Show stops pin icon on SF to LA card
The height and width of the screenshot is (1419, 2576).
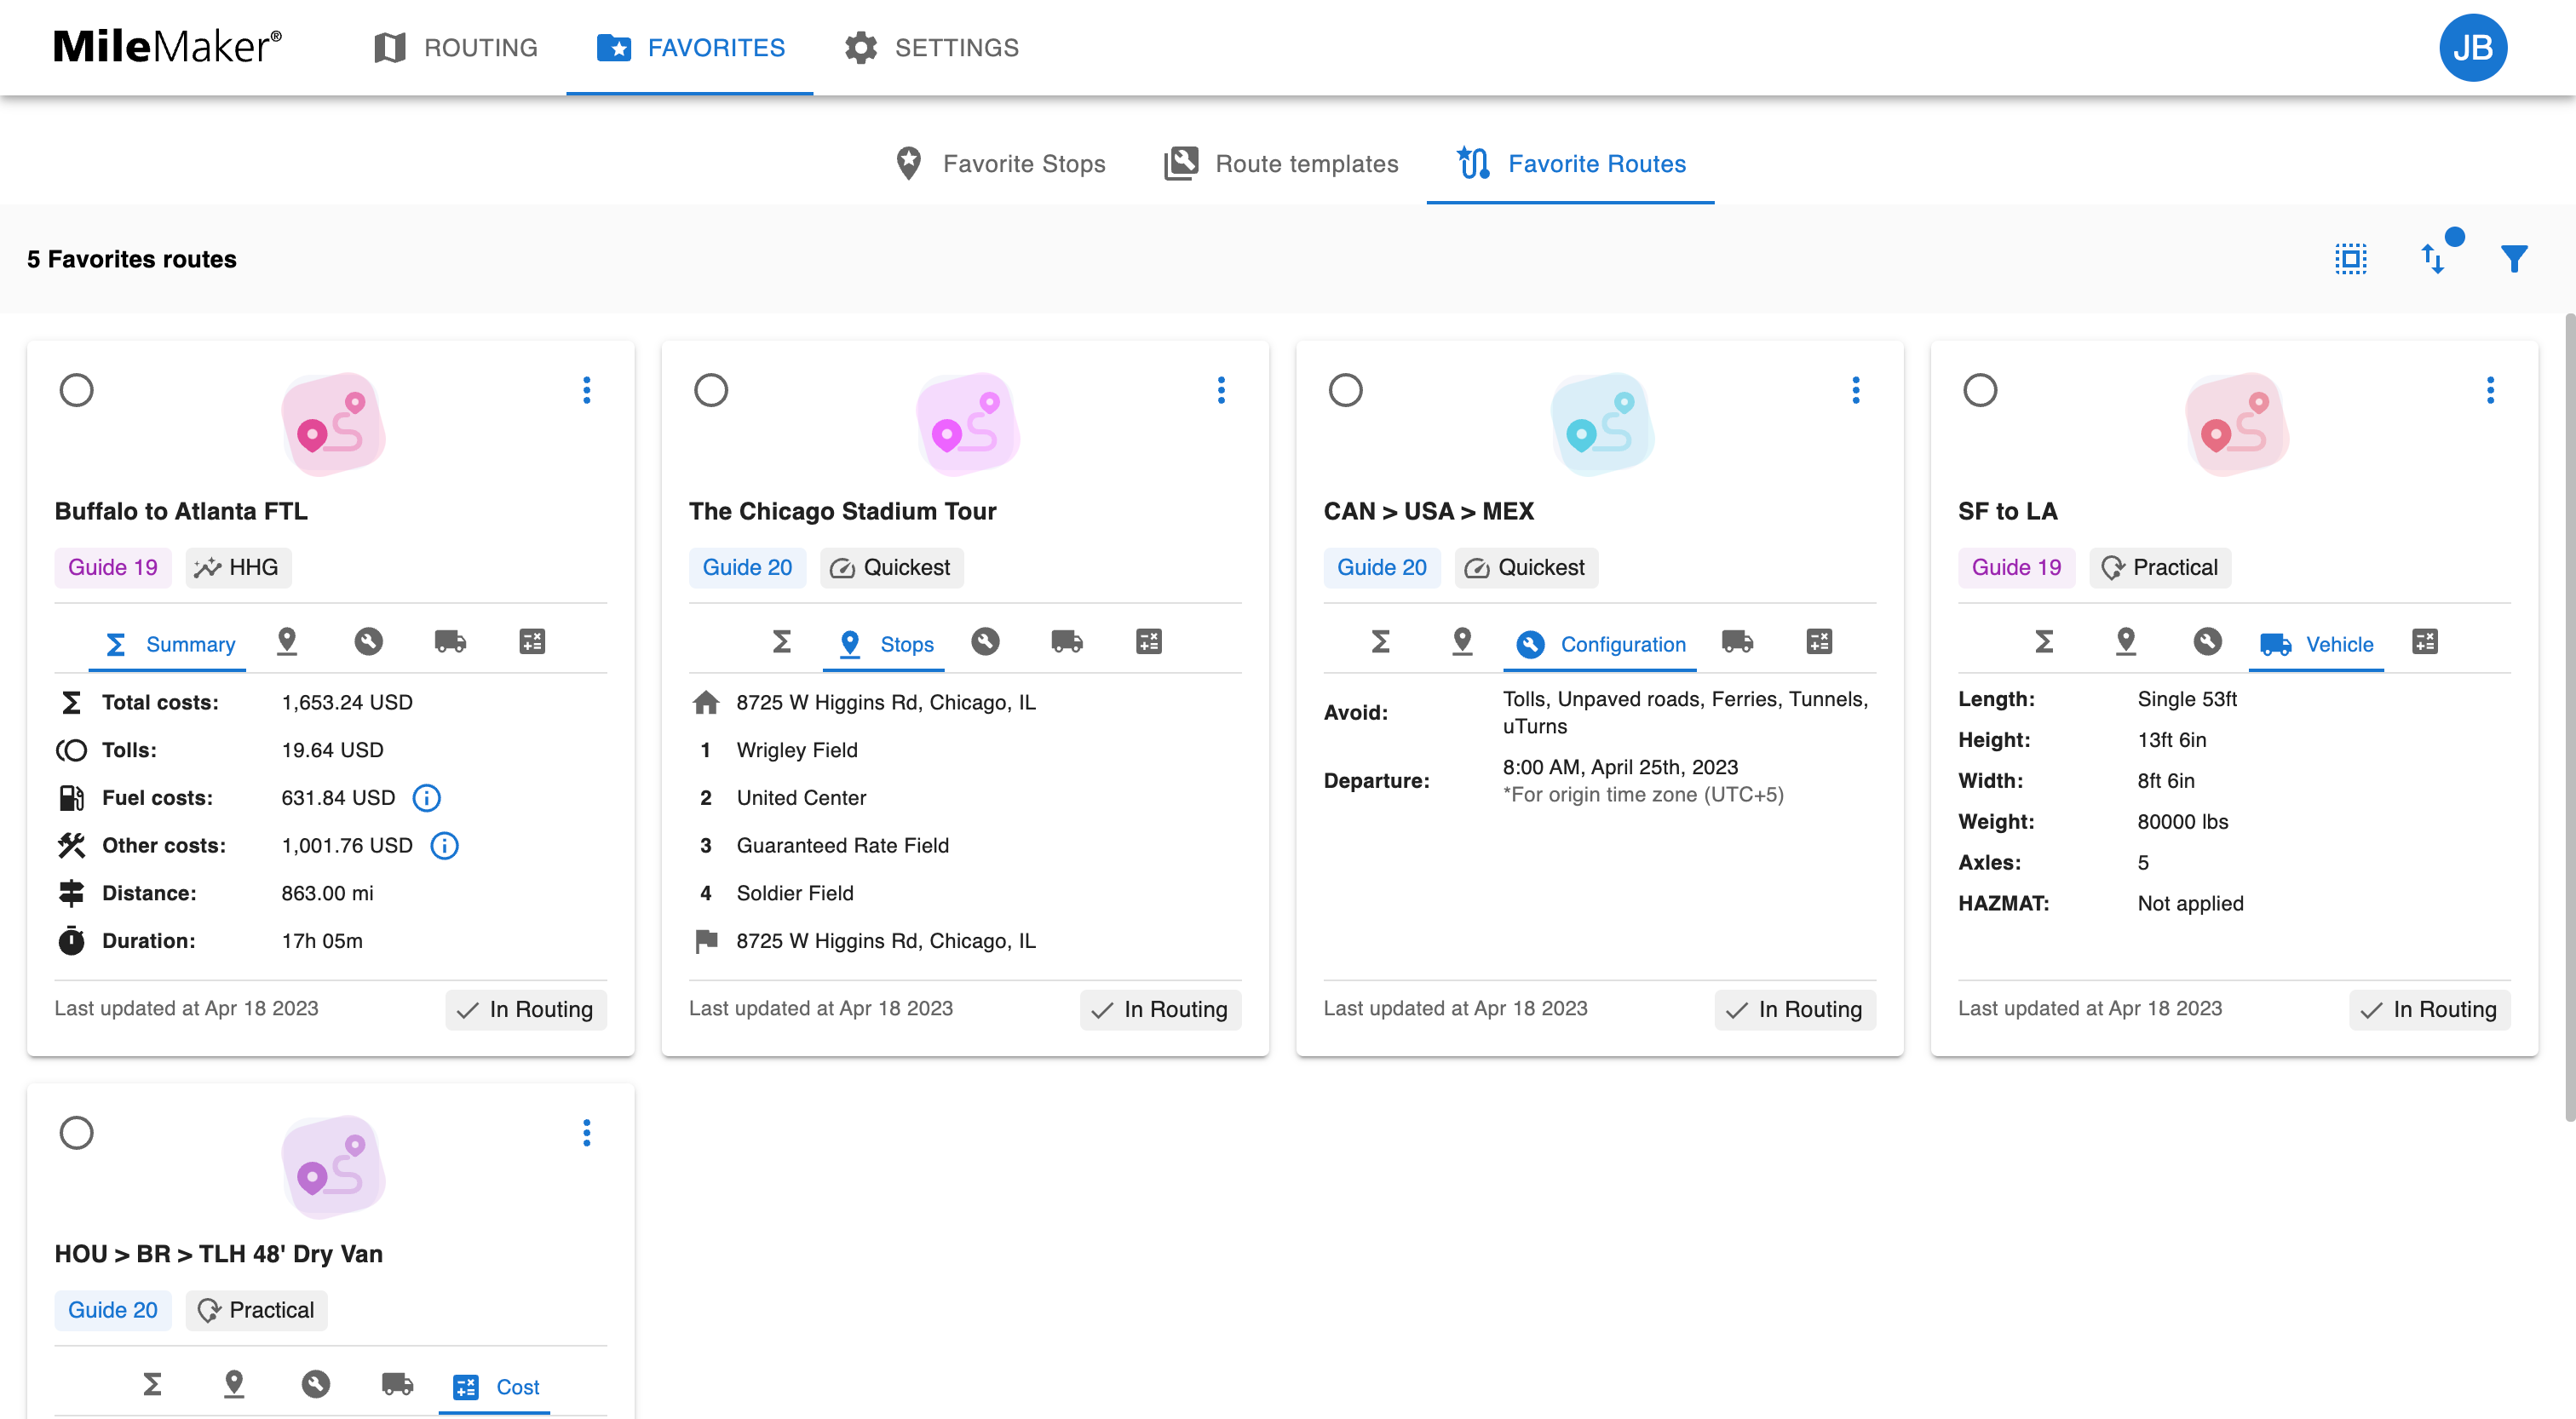coord(2126,642)
